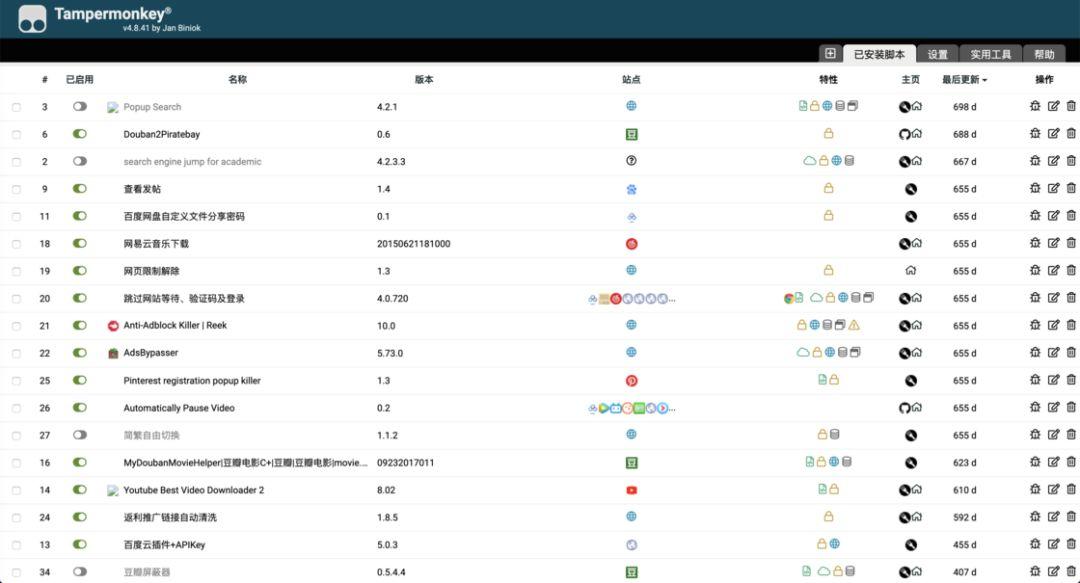The image size is (1080, 583).
Task: Delete 百度云插件+APIKey via trash icon
Action: pos(1071,544)
